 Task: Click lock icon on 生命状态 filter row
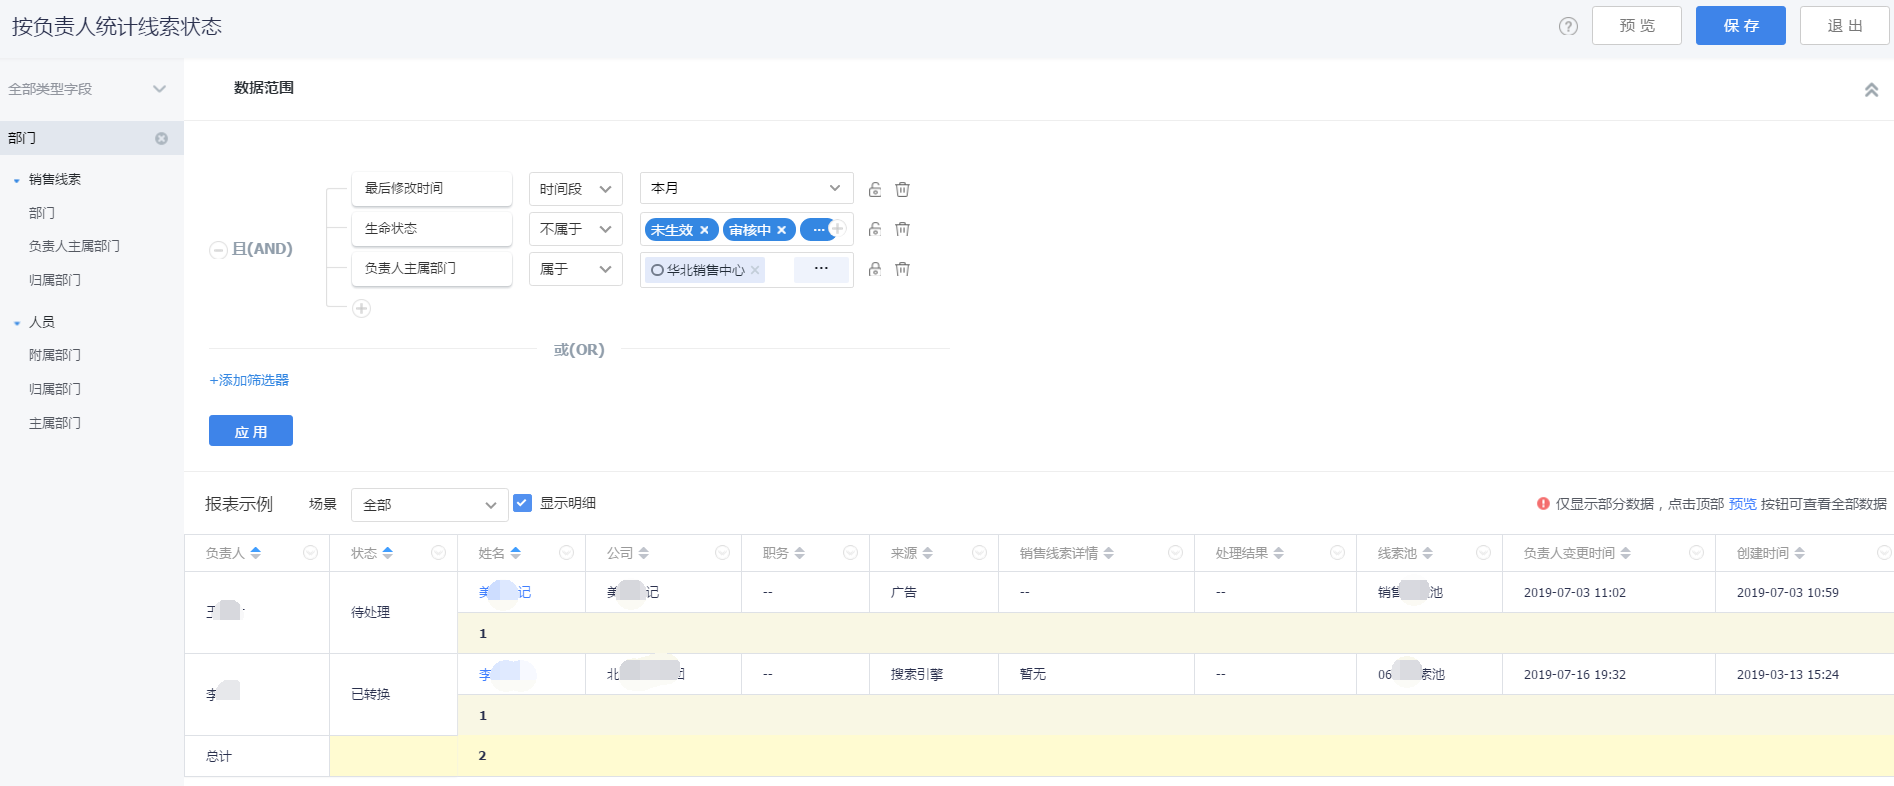(x=875, y=229)
